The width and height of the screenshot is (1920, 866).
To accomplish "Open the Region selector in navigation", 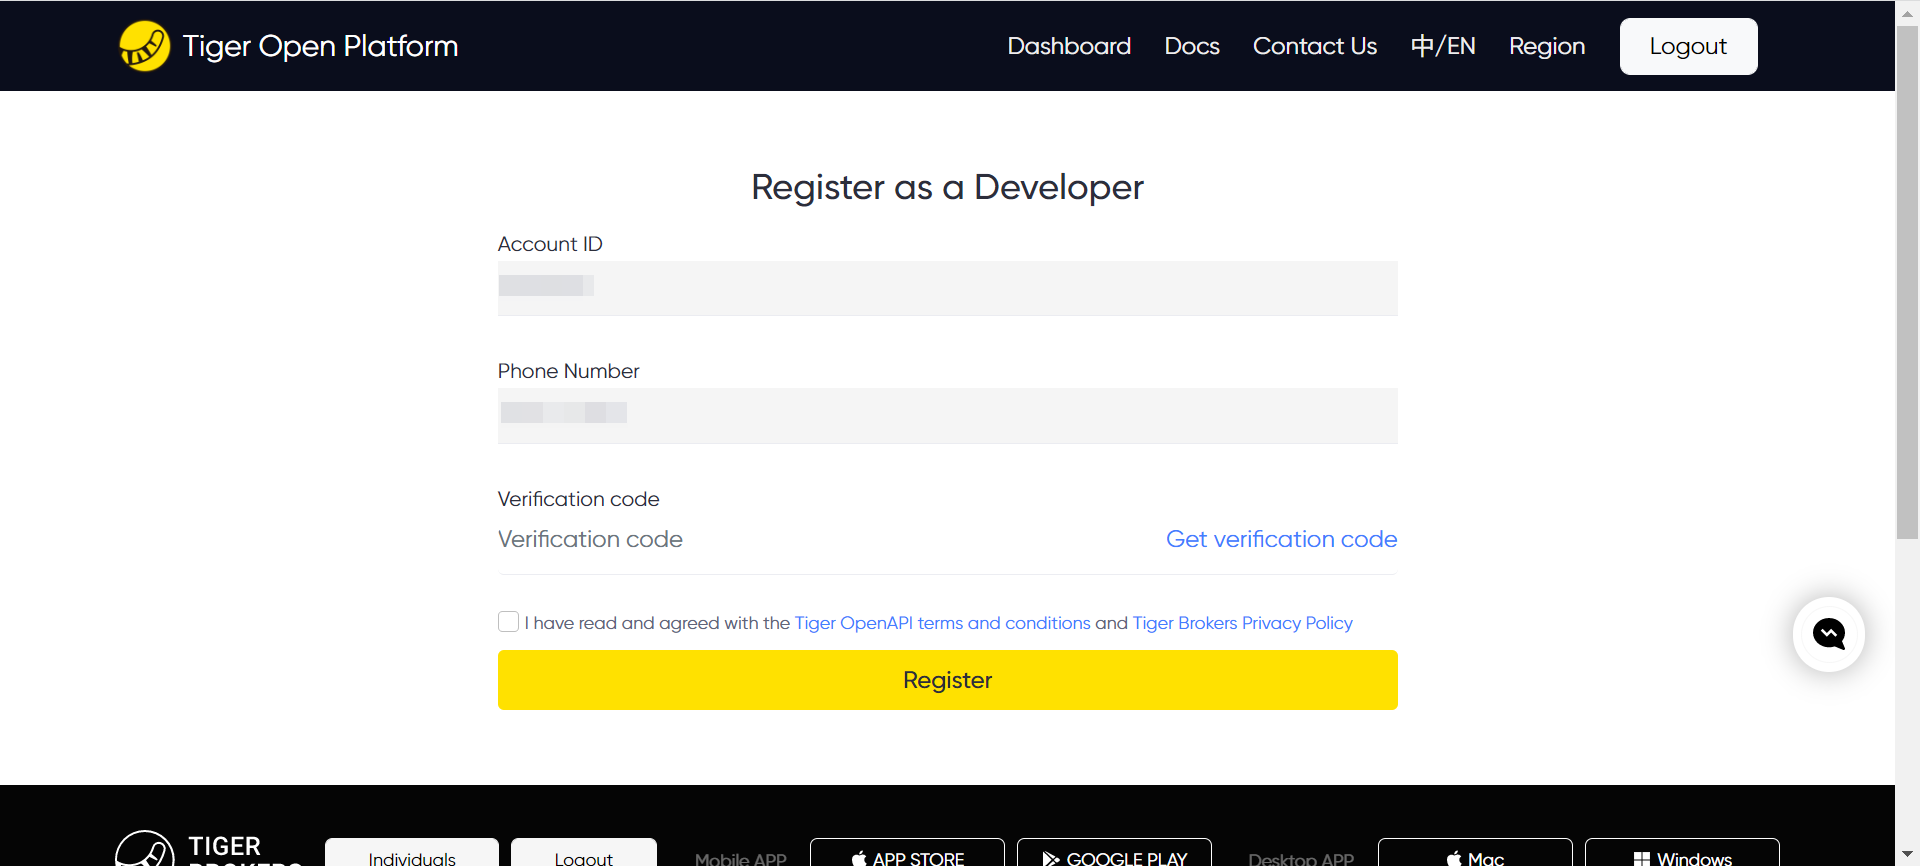I will 1547,46.
